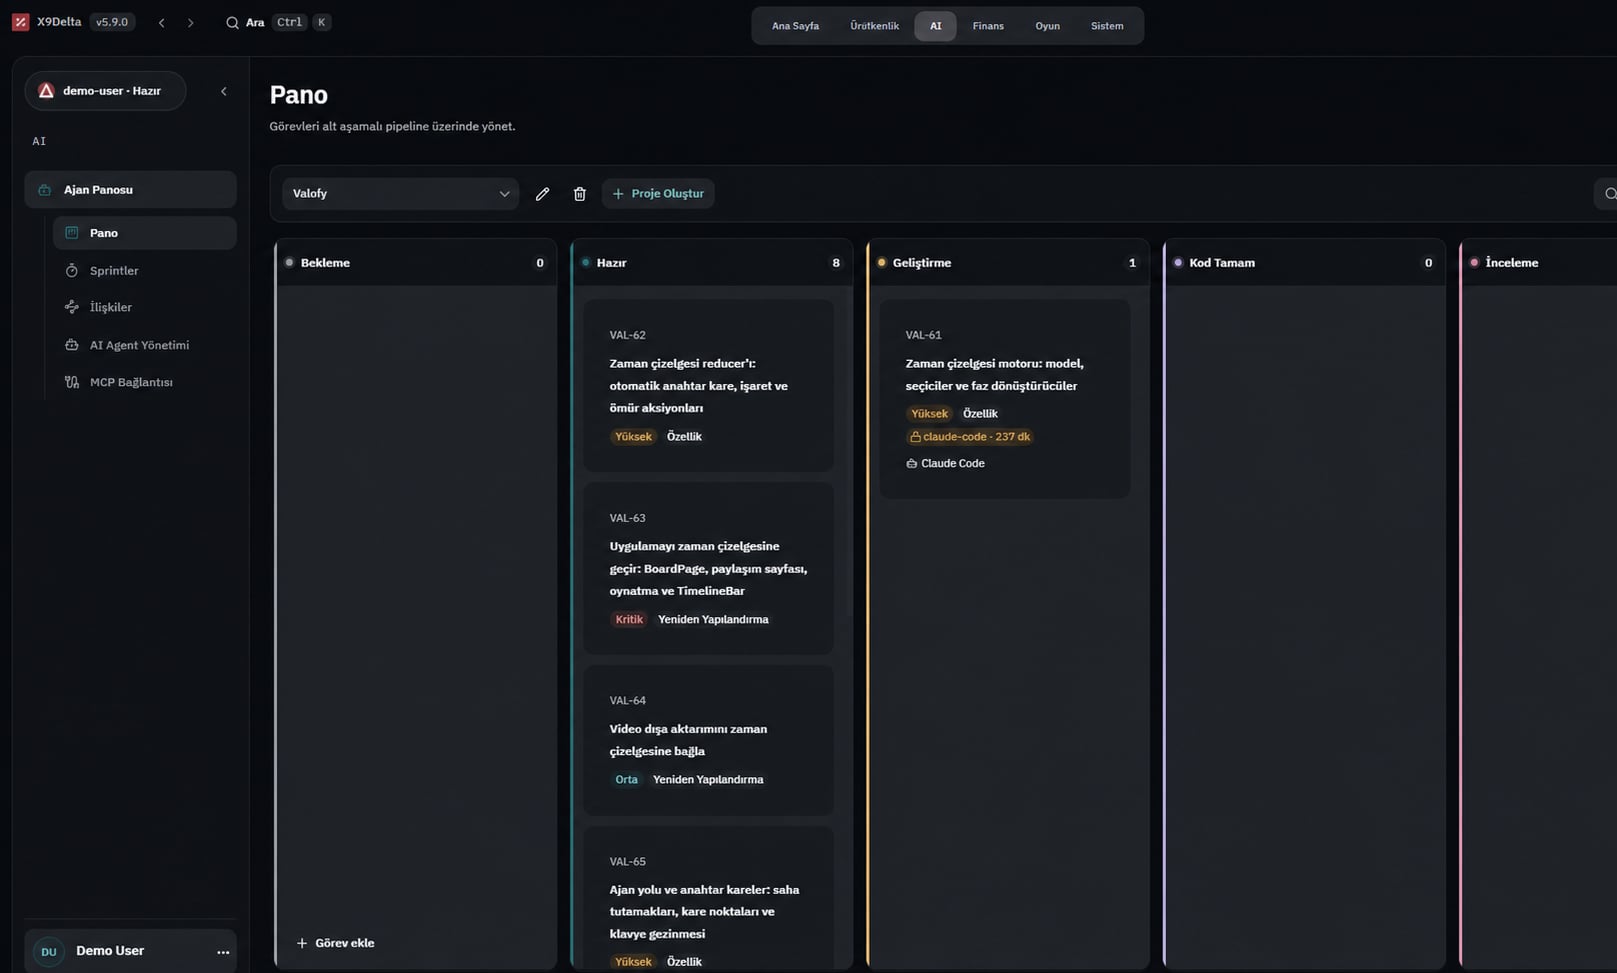
Task: Open the Sistem tab
Action: tap(1107, 26)
